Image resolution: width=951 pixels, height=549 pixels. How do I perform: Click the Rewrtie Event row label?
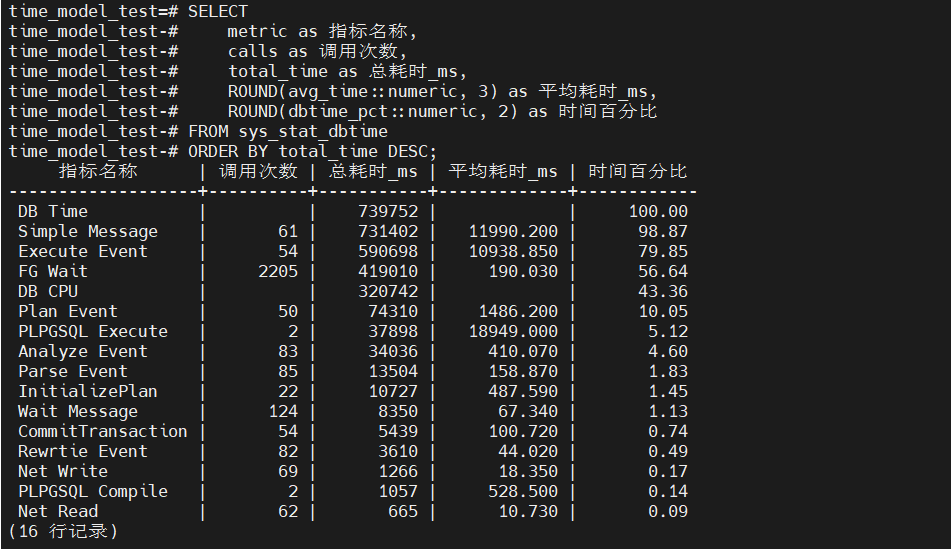(82, 451)
